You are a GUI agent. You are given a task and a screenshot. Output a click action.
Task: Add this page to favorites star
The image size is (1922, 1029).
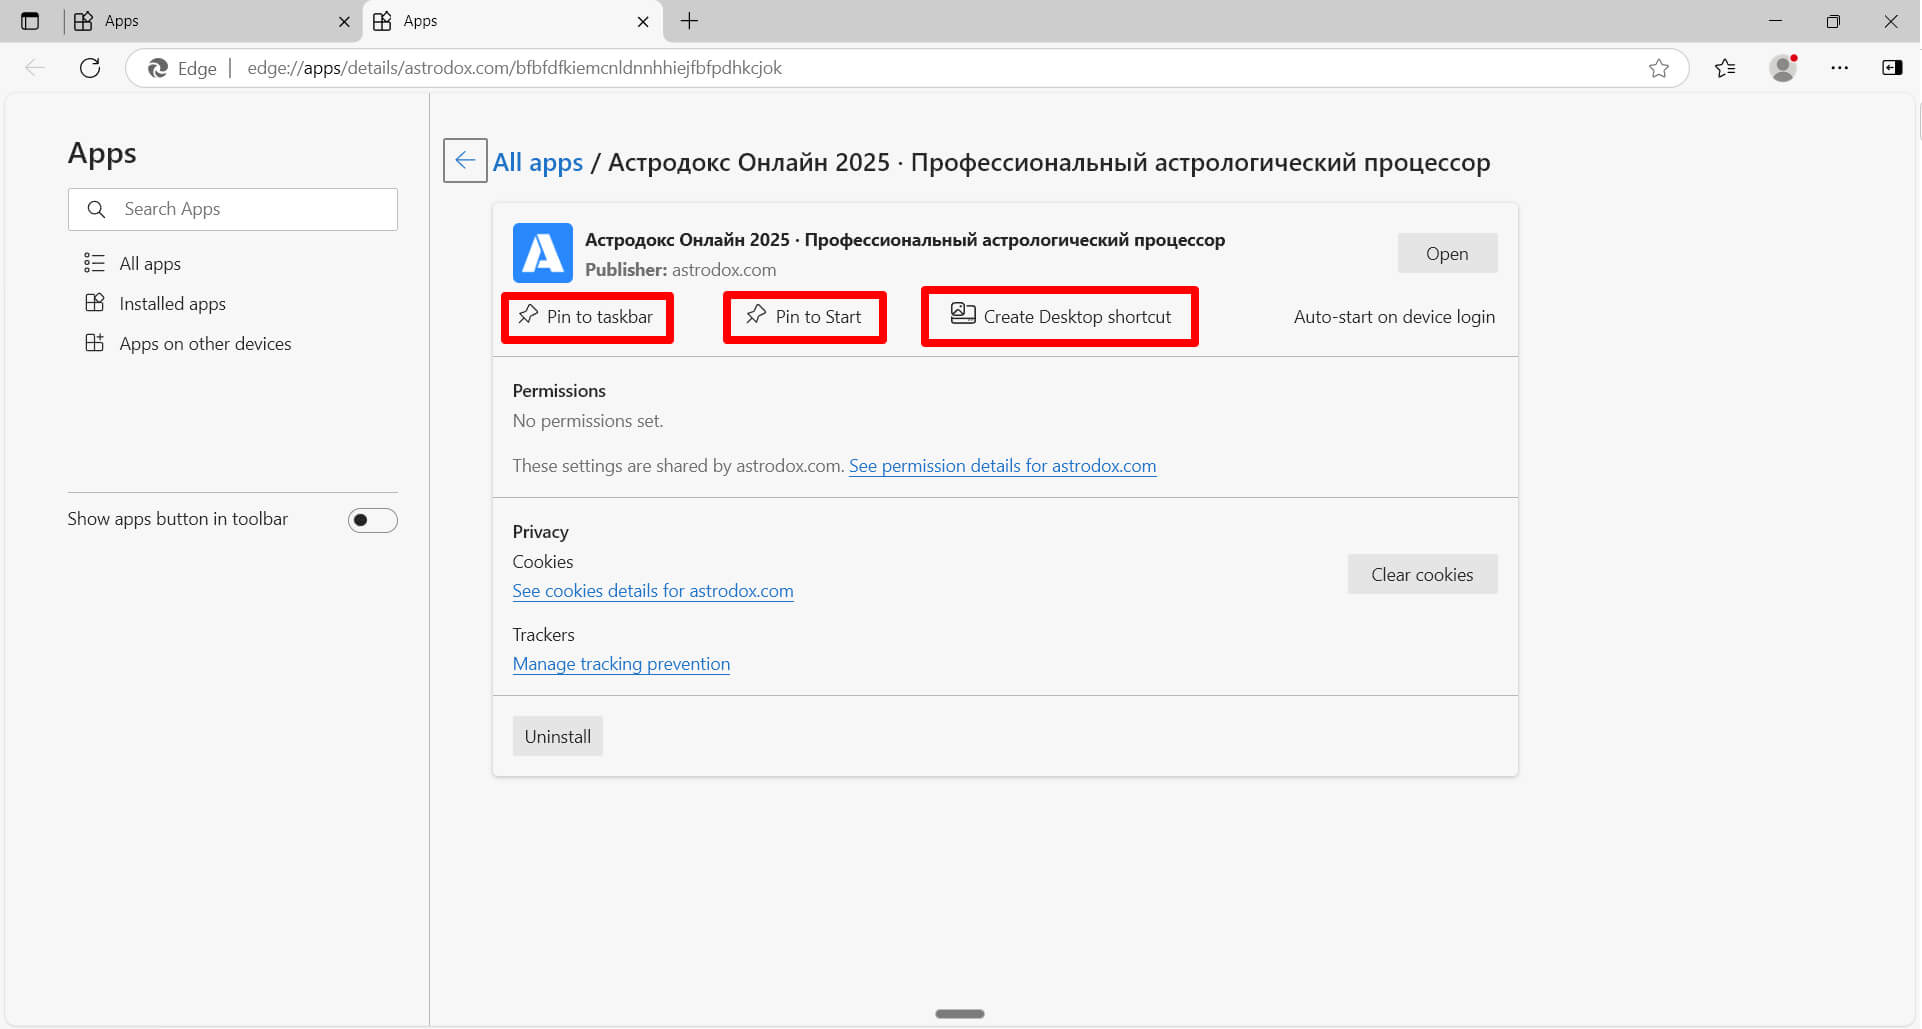coord(1659,68)
